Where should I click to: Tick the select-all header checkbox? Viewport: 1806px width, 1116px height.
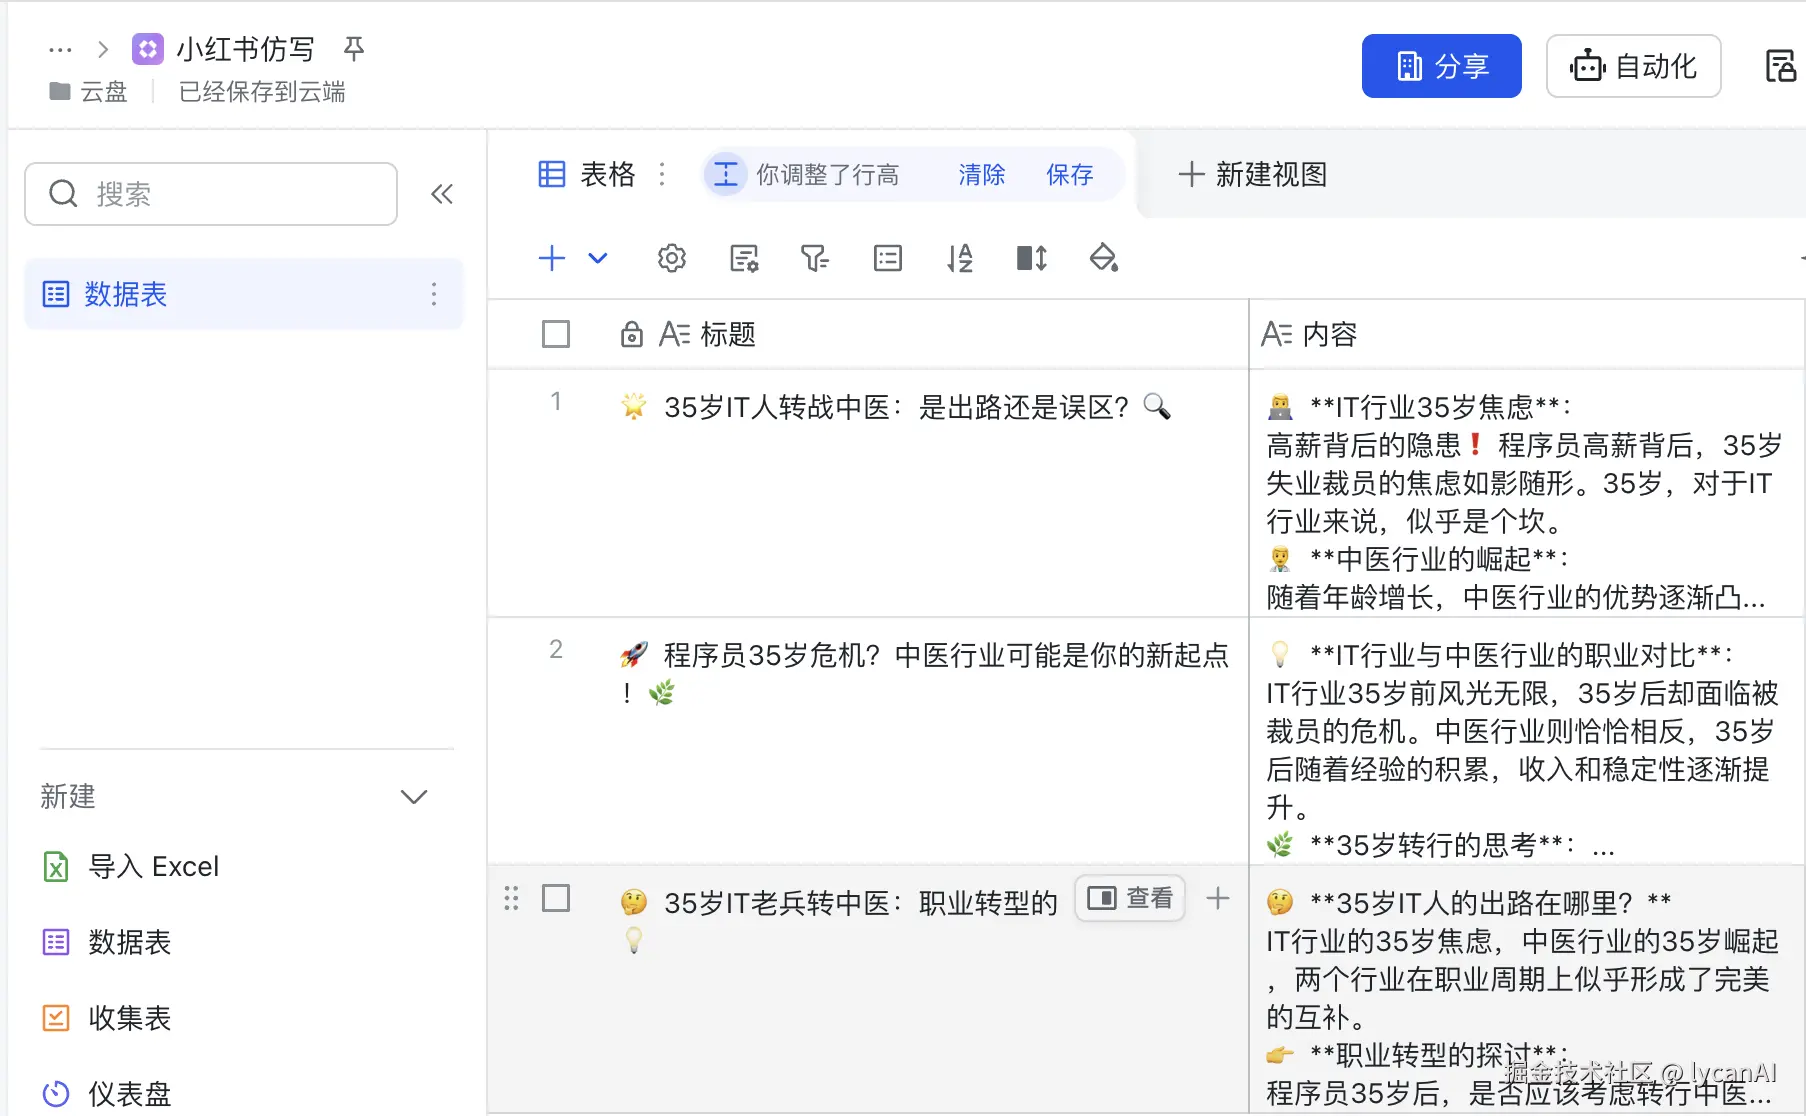click(x=556, y=334)
